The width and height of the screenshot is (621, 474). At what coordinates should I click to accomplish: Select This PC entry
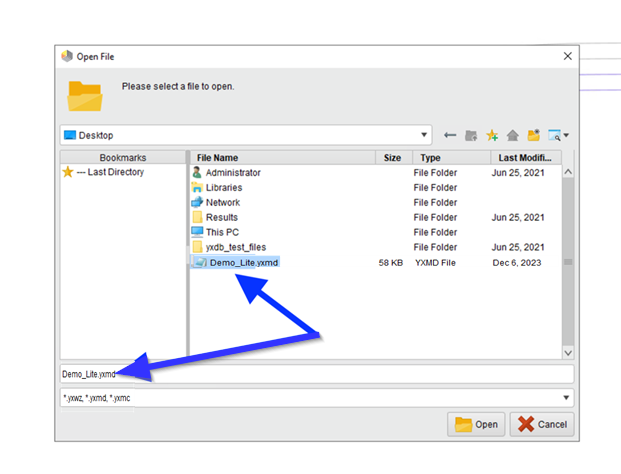pyautogui.click(x=222, y=232)
